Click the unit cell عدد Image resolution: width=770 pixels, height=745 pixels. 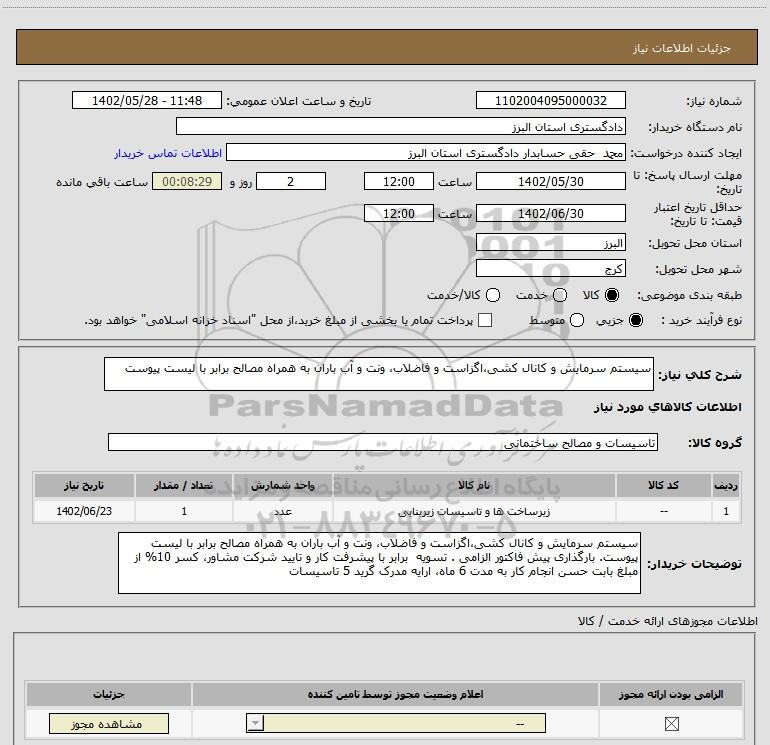(283, 511)
